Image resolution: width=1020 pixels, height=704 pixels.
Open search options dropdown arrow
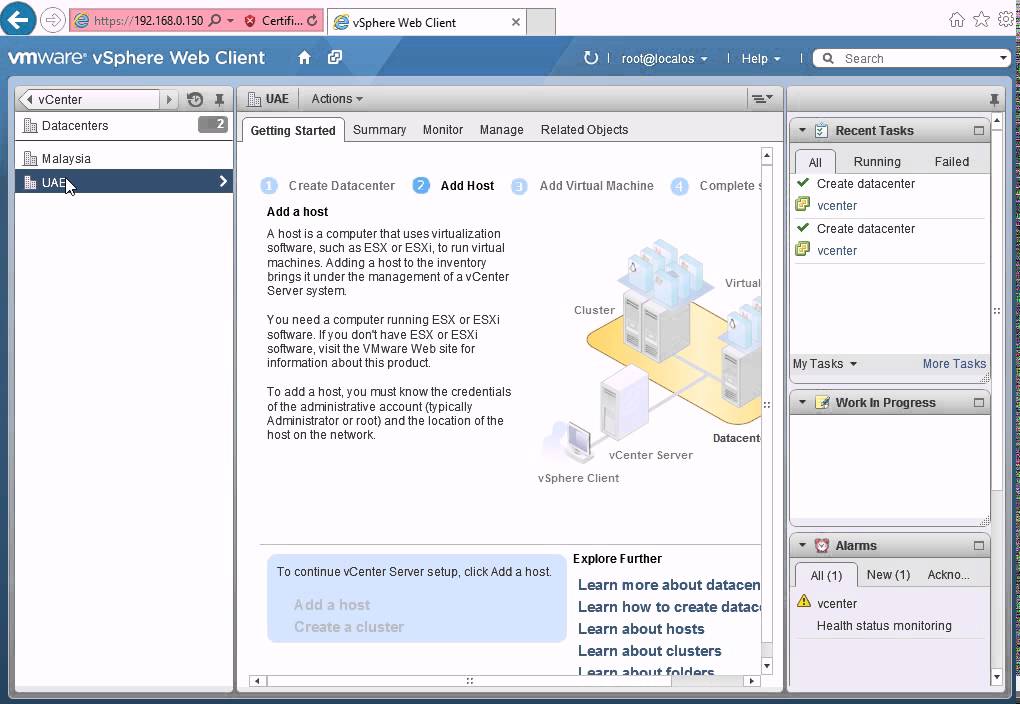tap(1003, 59)
